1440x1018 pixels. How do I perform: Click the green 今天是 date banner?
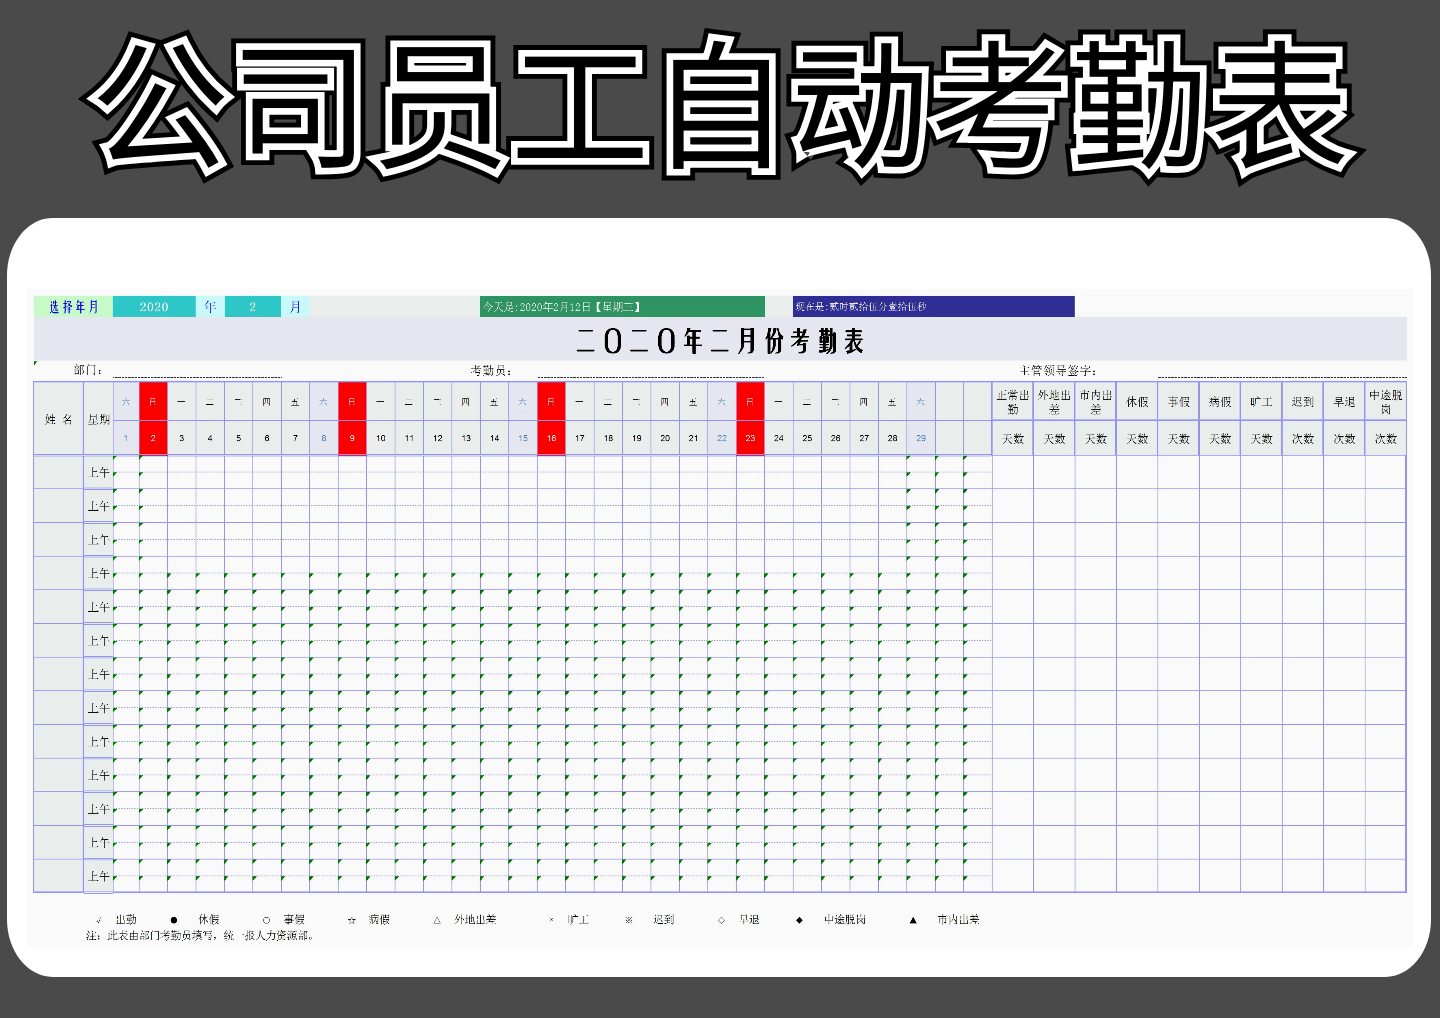pyautogui.click(x=622, y=306)
